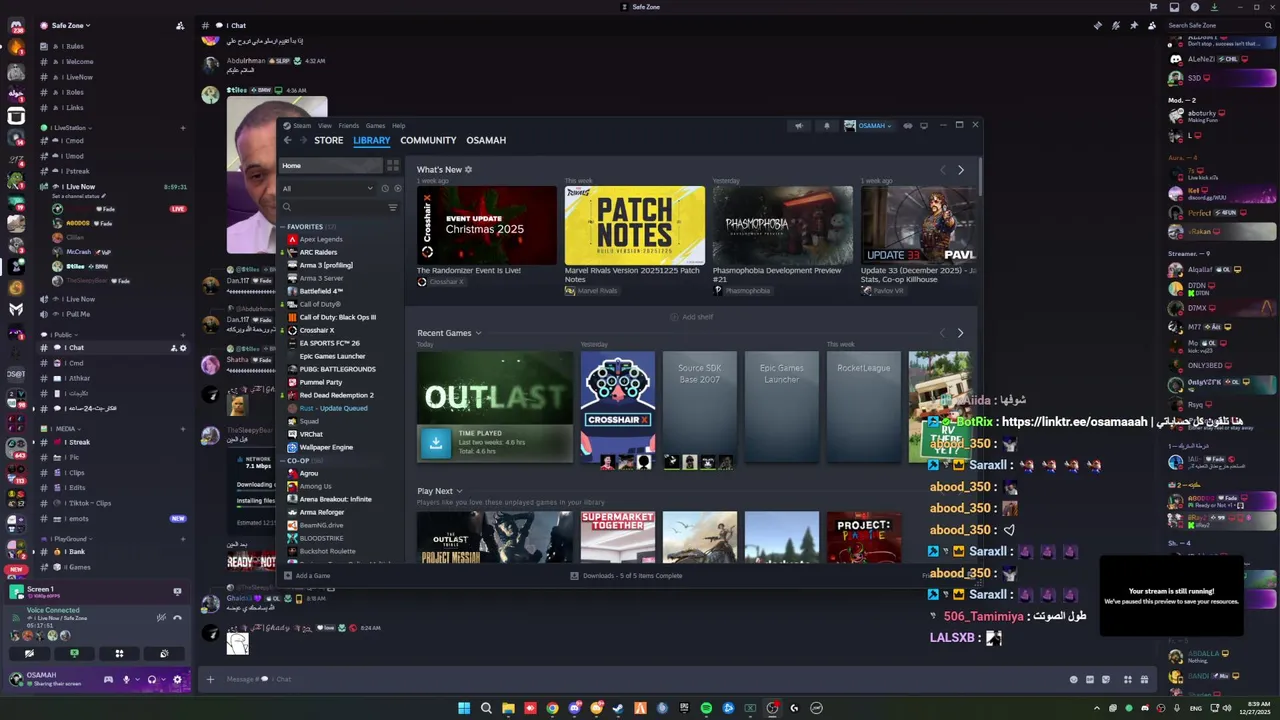The height and width of the screenshot is (720, 1280).
Task: Toggle Discord channel notification mute icon
Action: pyautogui.click(x=1116, y=25)
